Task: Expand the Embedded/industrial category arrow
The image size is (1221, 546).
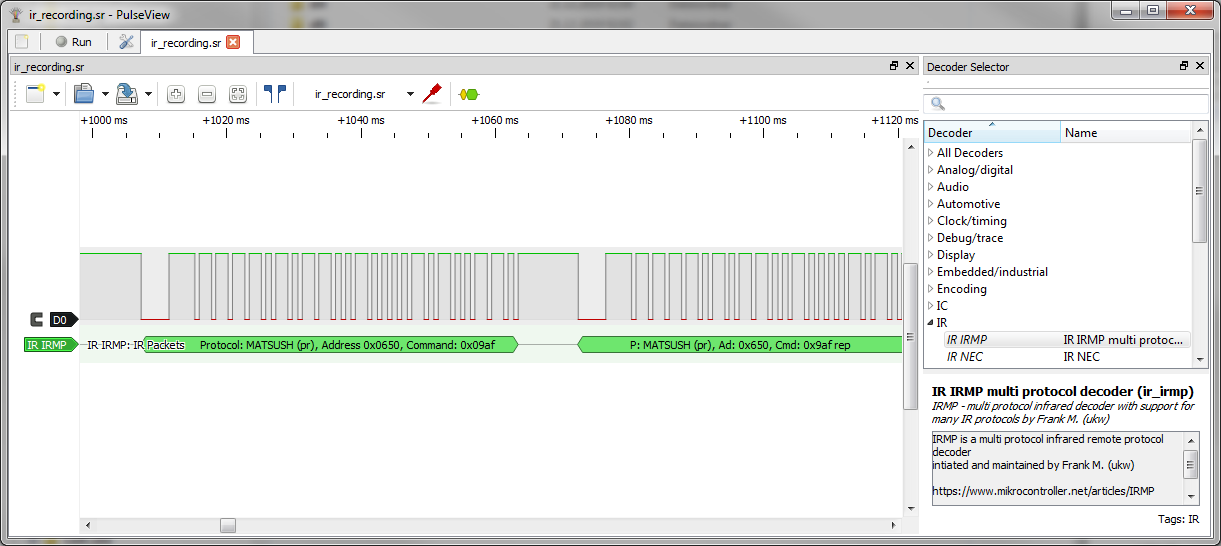Action: 931,272
